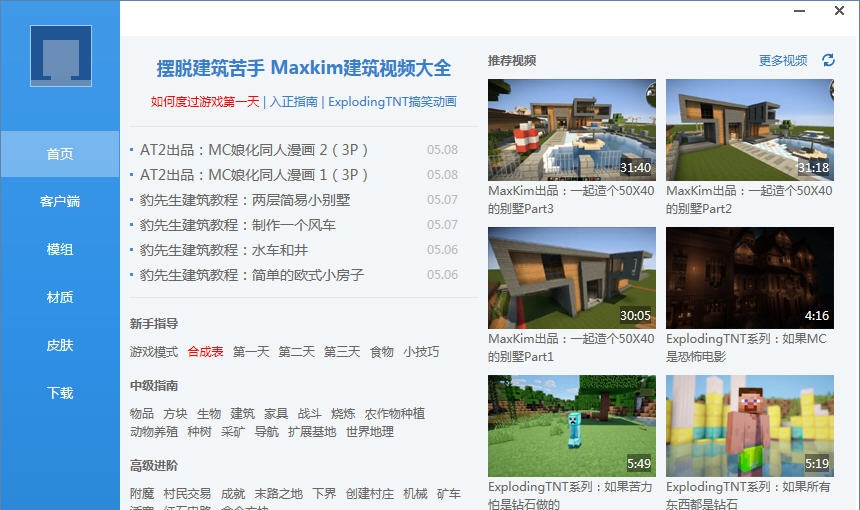Image resolution: width=860 pixels, height=510 pixels.
Task: Open the 机械 guide link
Action: pyautogui.click(x=415, y=494)
